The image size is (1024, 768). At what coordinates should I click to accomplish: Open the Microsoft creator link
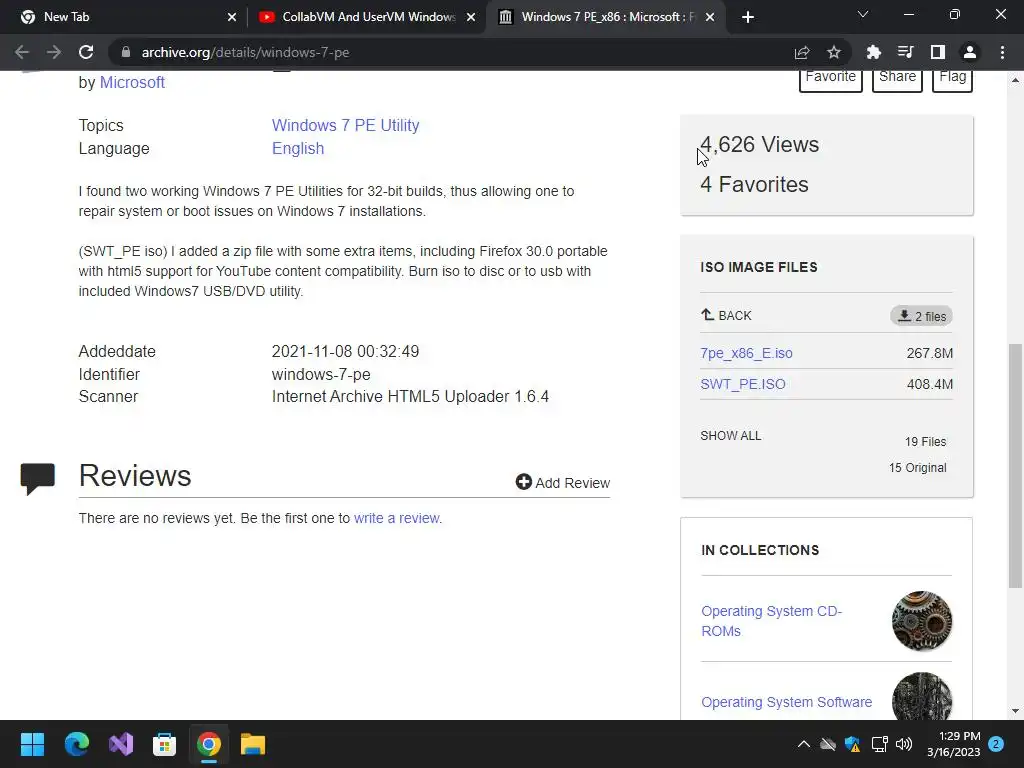click(132, 82)
